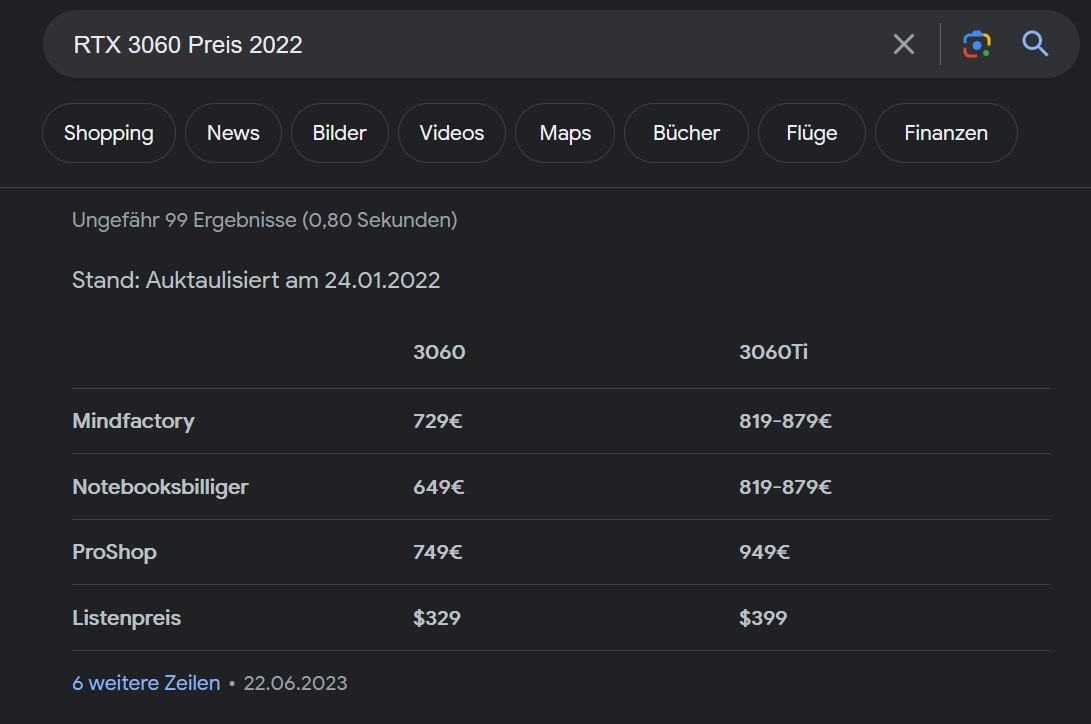The image size is (1091, 724).
Task: Go to Maps results
Action: [x=565, y=133]
